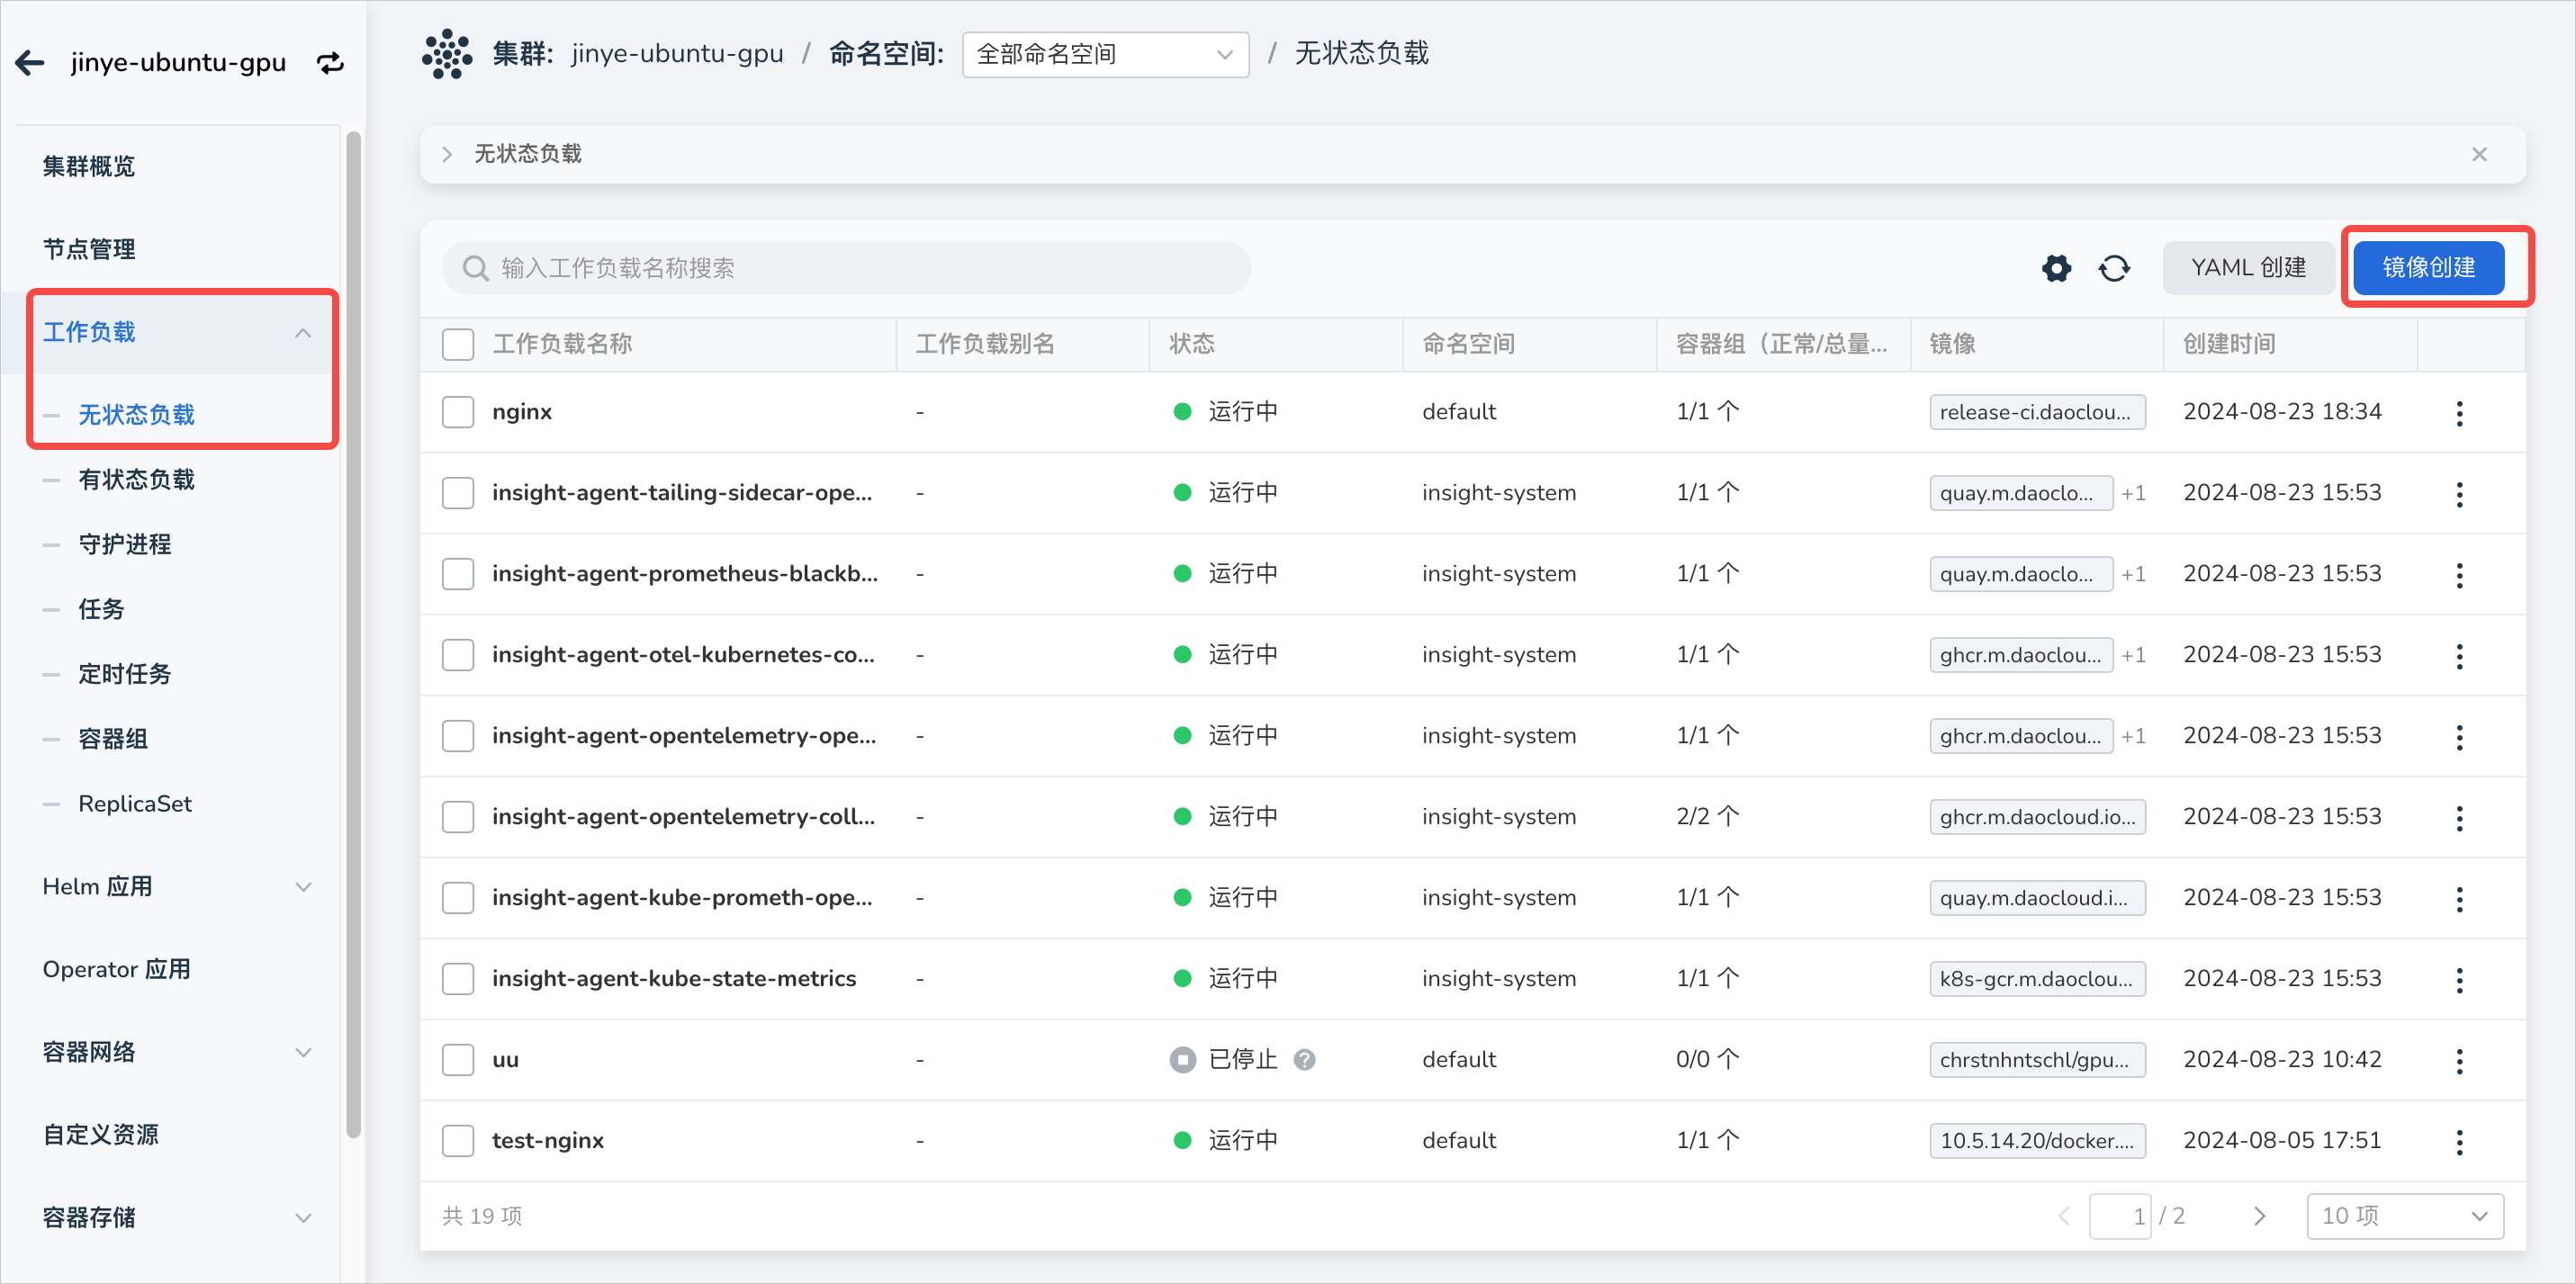Select 定时任务 in sidebar
The width and height of the screenshot is (2576, 1284).
point(125,674)
